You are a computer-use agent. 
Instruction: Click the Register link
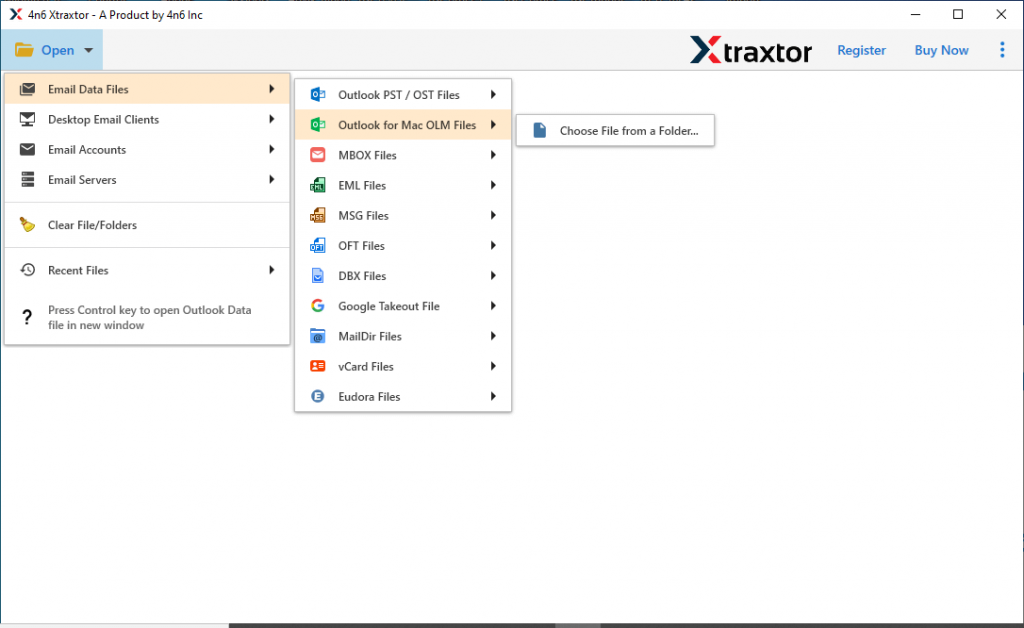(861, 49)
